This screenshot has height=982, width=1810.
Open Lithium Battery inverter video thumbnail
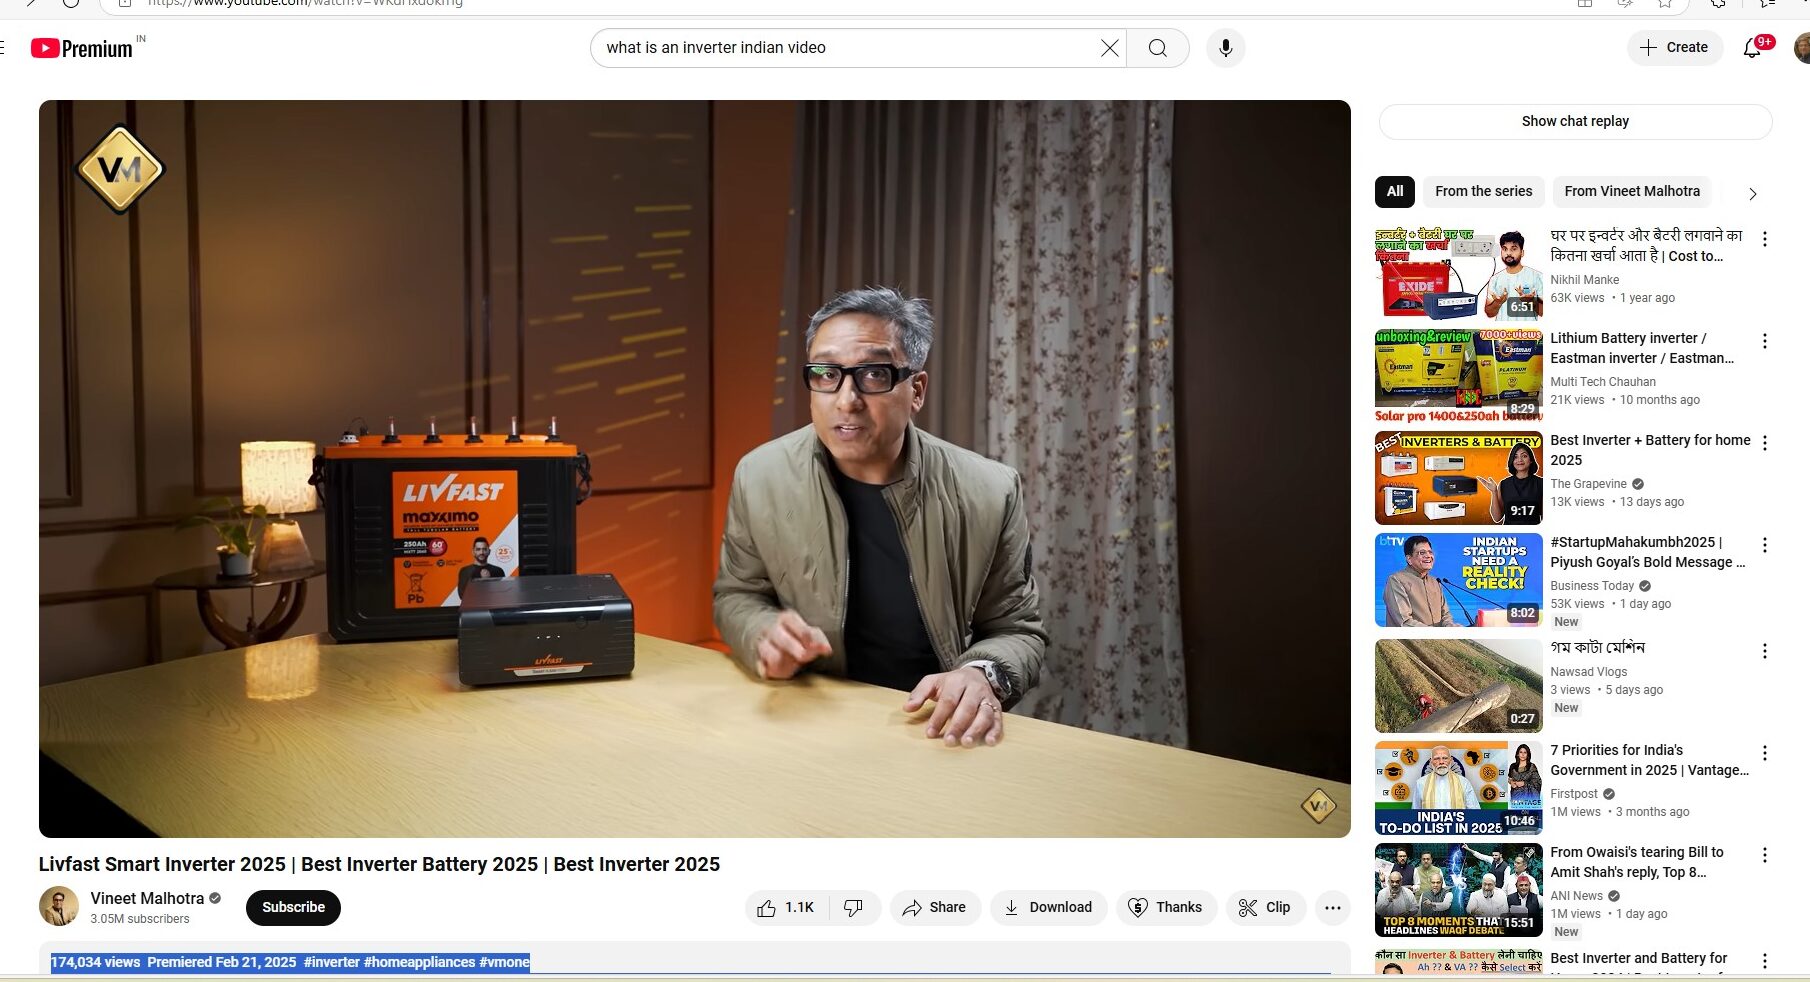click(x=1458, y=376)
